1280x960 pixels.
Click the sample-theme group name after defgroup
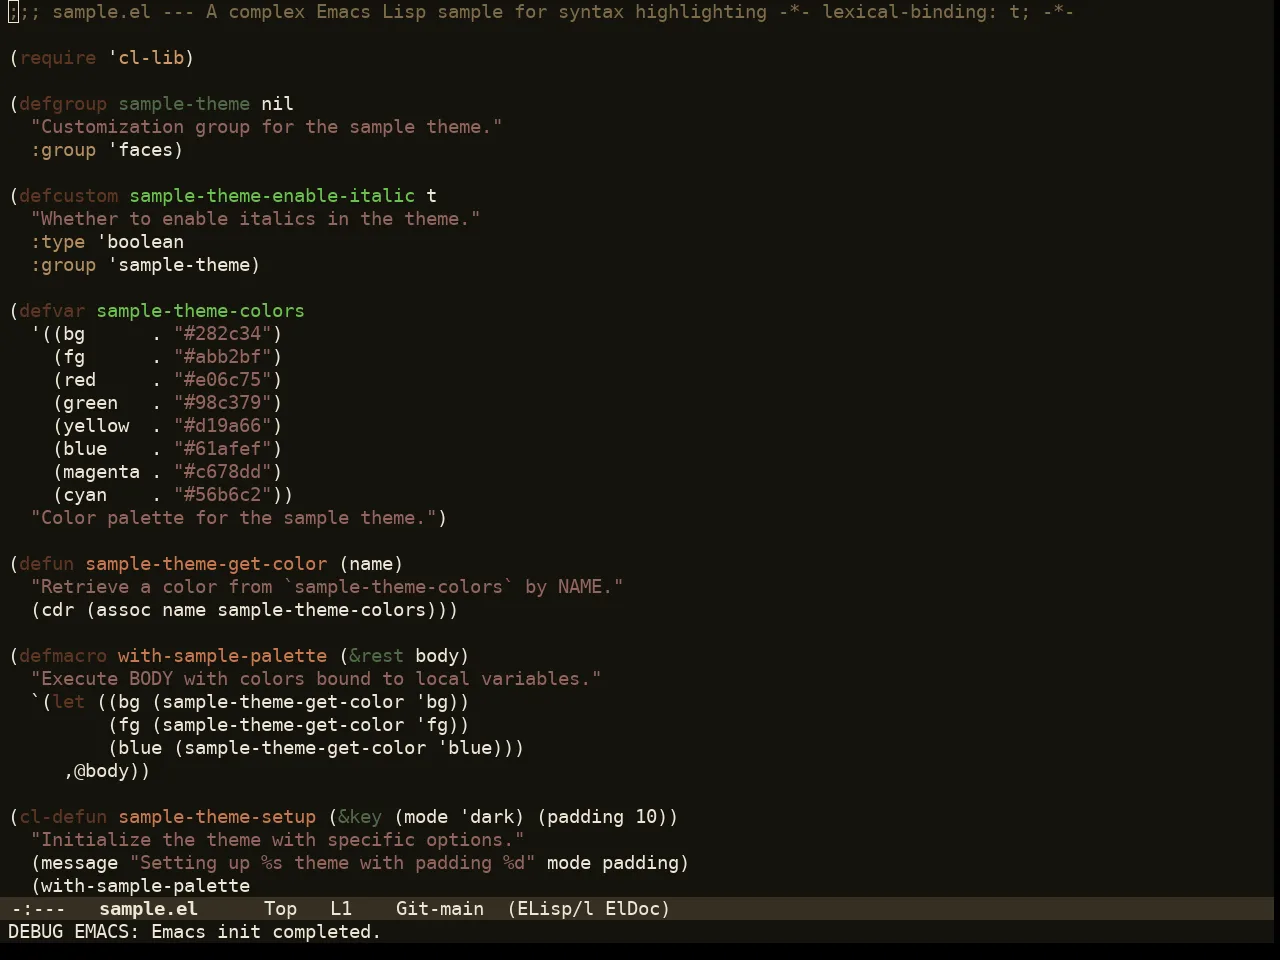[x=184, y=104]
